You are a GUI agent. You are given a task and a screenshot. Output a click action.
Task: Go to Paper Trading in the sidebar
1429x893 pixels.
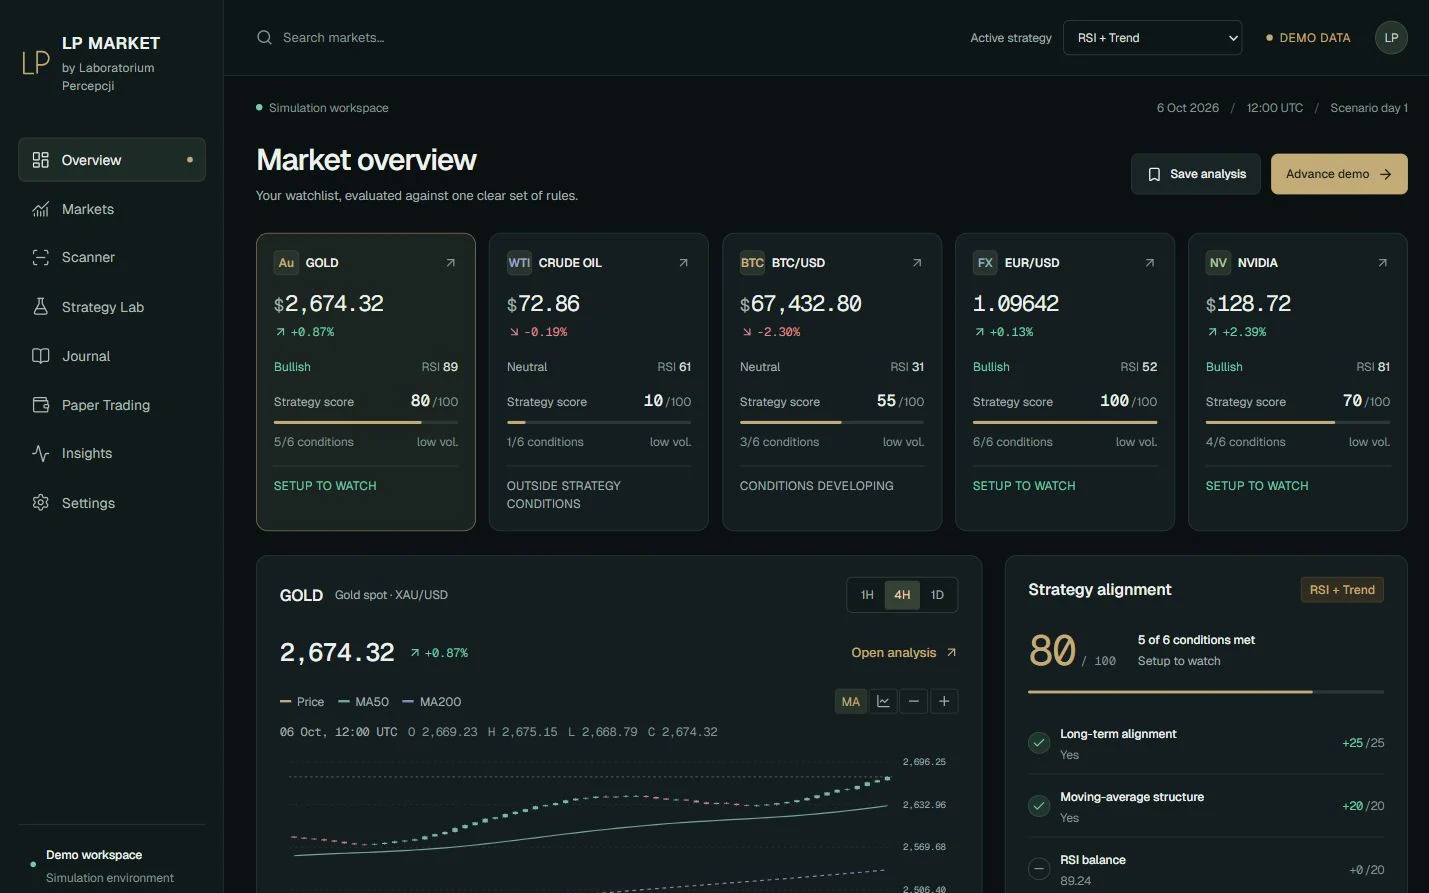pyautogui.click(x=112, y=405)
